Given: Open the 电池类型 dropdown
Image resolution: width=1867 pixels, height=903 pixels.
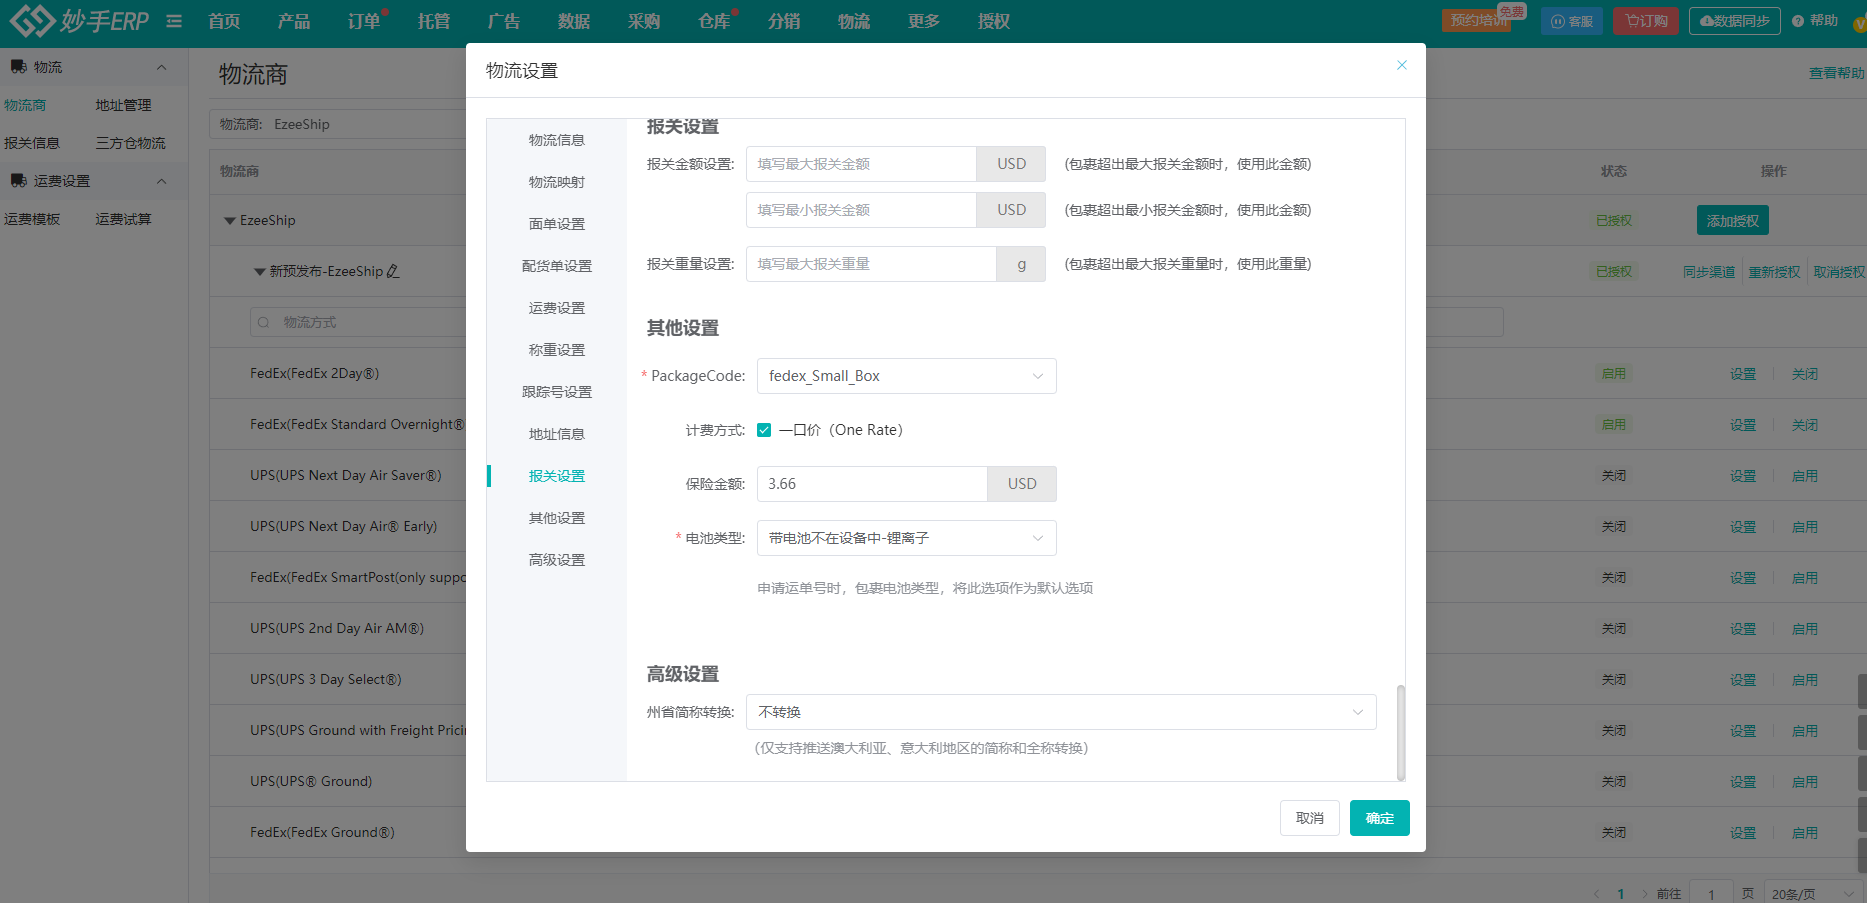Looking at the screenshot, I should (906, 538).
